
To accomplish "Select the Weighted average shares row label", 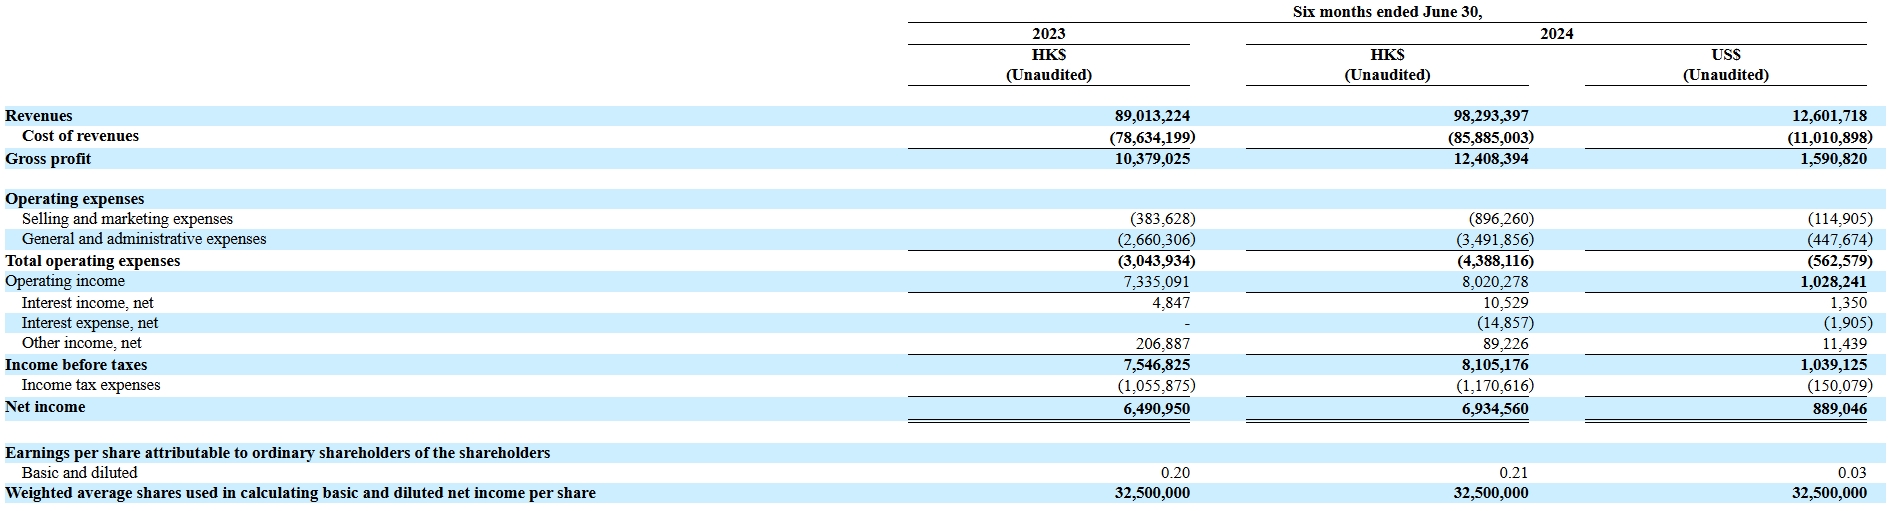I will [300, 493].
